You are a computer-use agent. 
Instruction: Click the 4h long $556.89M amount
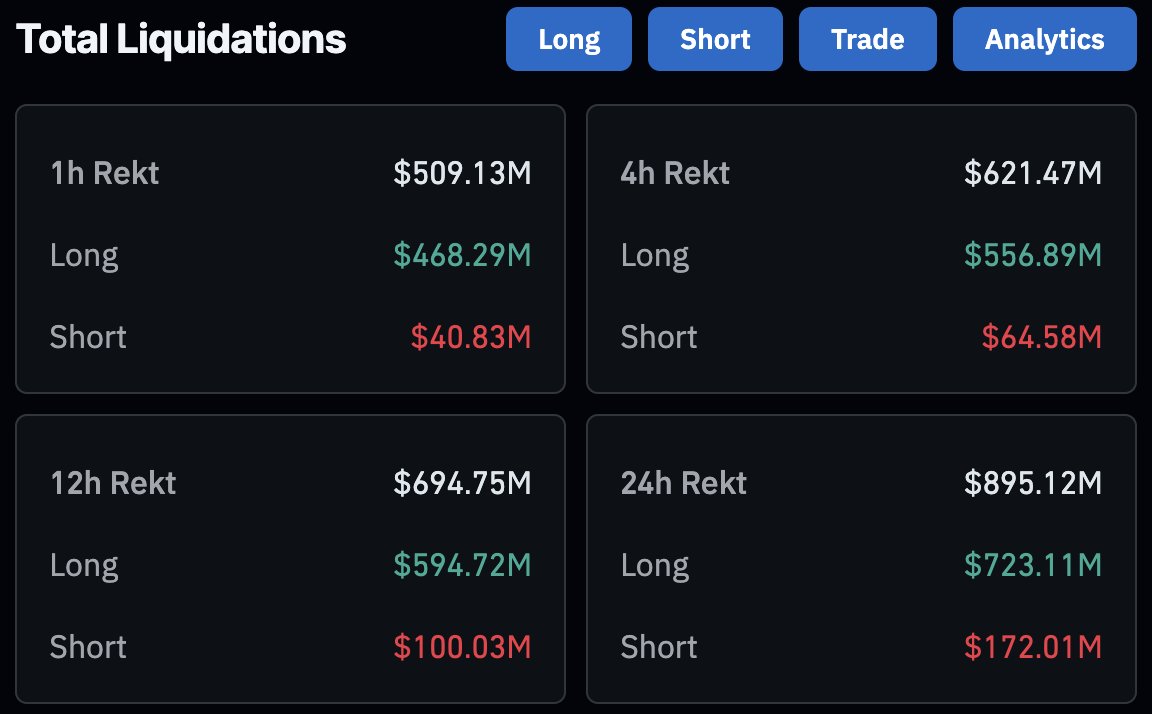[1033, 255]
